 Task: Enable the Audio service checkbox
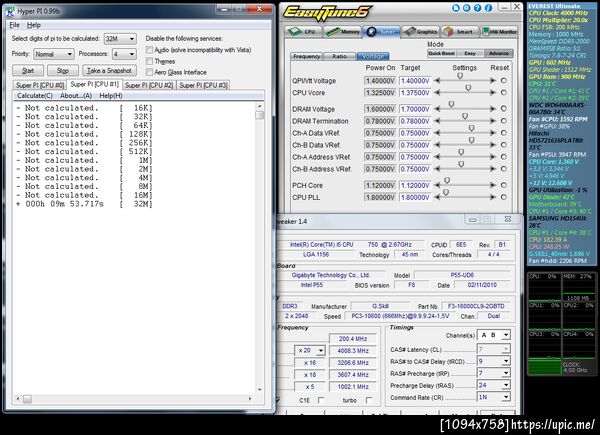coord(149,50)
